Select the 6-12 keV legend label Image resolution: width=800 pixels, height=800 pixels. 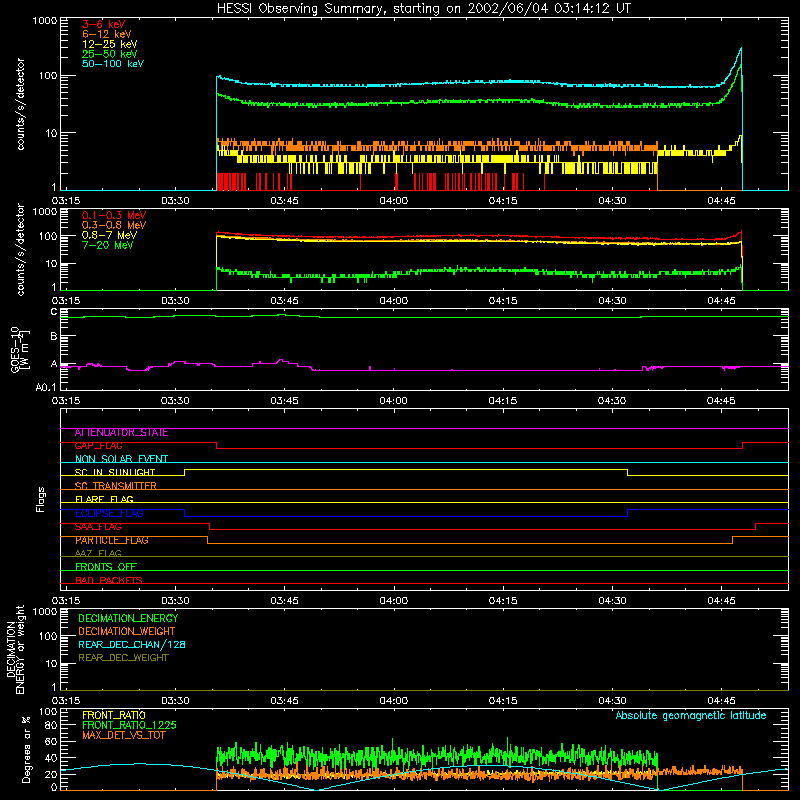(107, 34)
